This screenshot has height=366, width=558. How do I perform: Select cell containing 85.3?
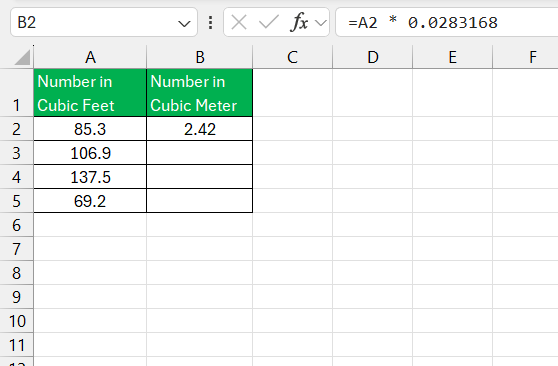[x=90, y=129]
